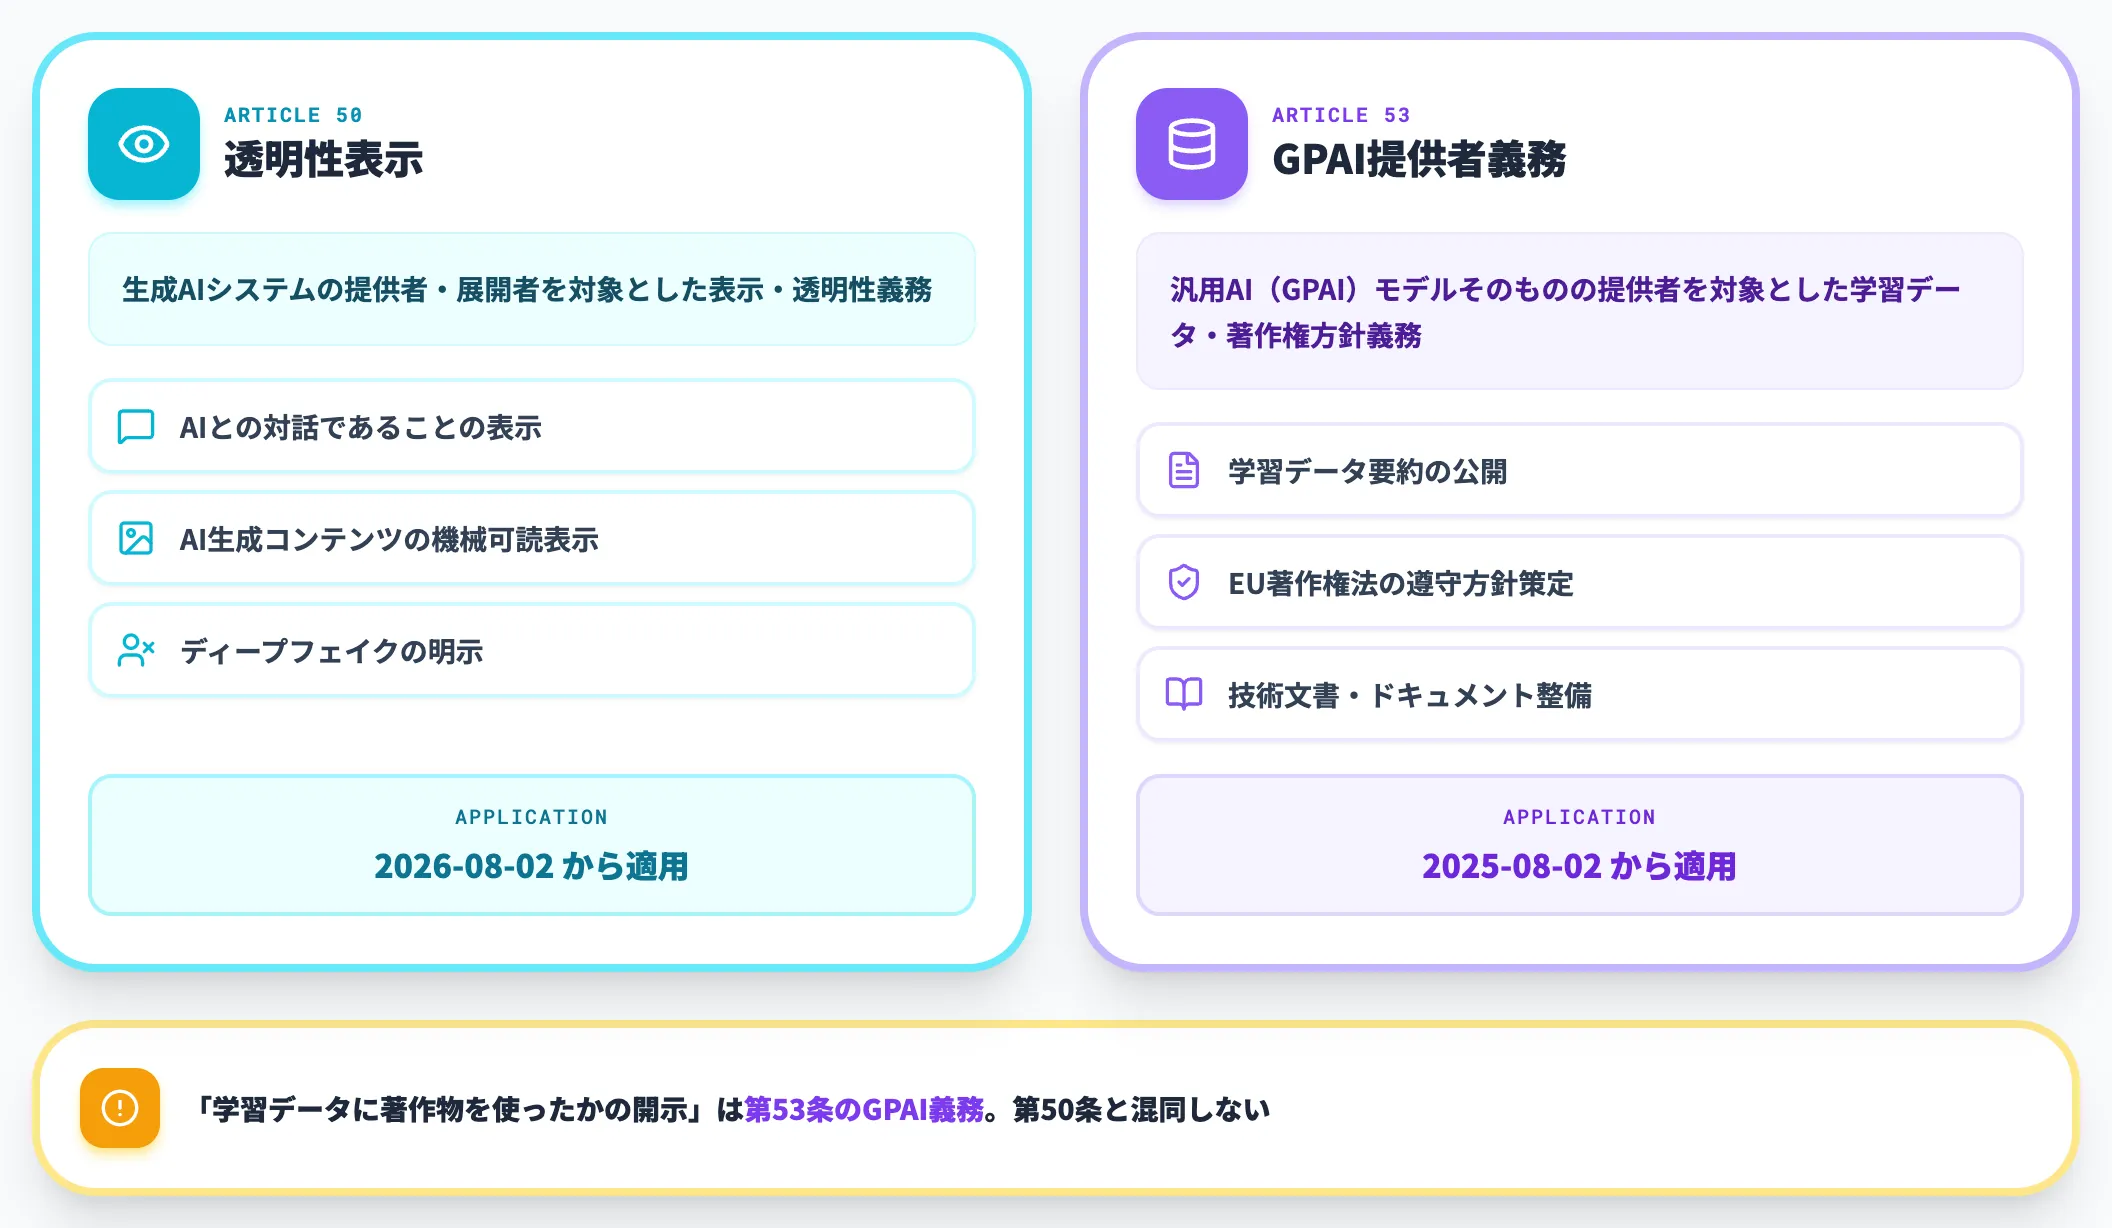This screenshot has height=1228, width=2112.
Task: Click the teal eye icon for Article 50
Action: (144, 144)
